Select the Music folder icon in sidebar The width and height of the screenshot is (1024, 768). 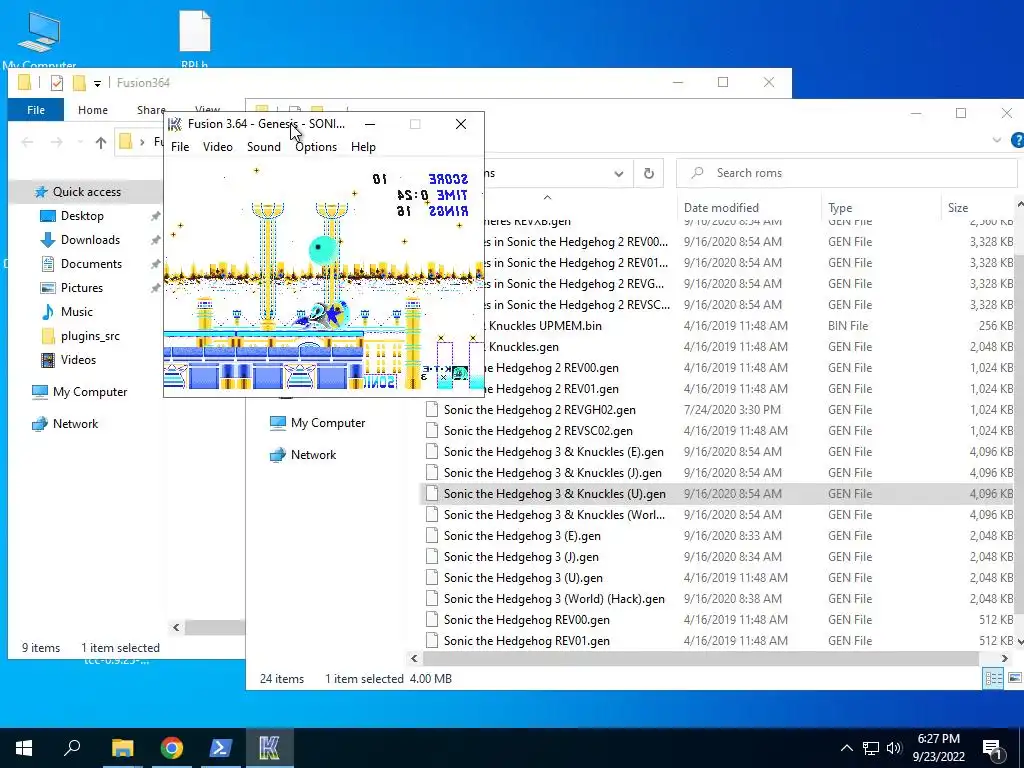click(x=48, y=312)
